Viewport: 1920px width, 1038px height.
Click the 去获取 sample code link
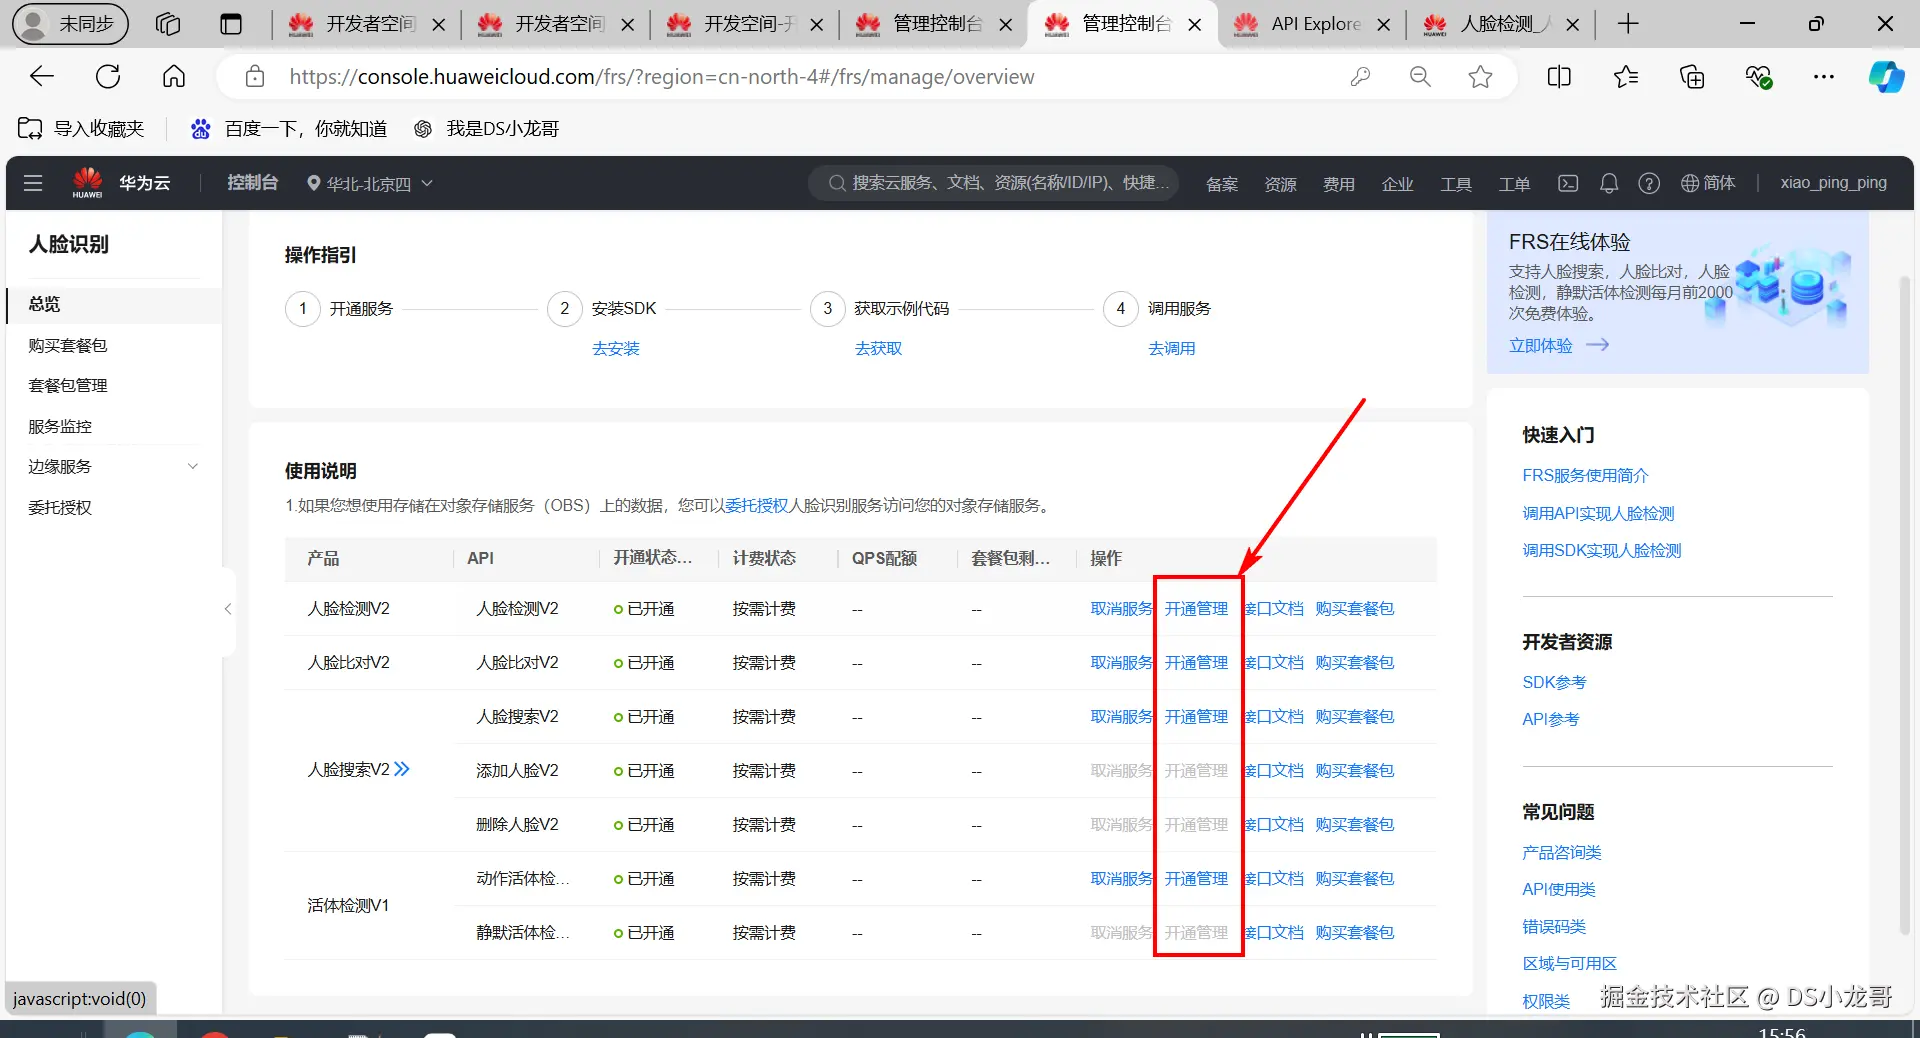click(879, 349)
